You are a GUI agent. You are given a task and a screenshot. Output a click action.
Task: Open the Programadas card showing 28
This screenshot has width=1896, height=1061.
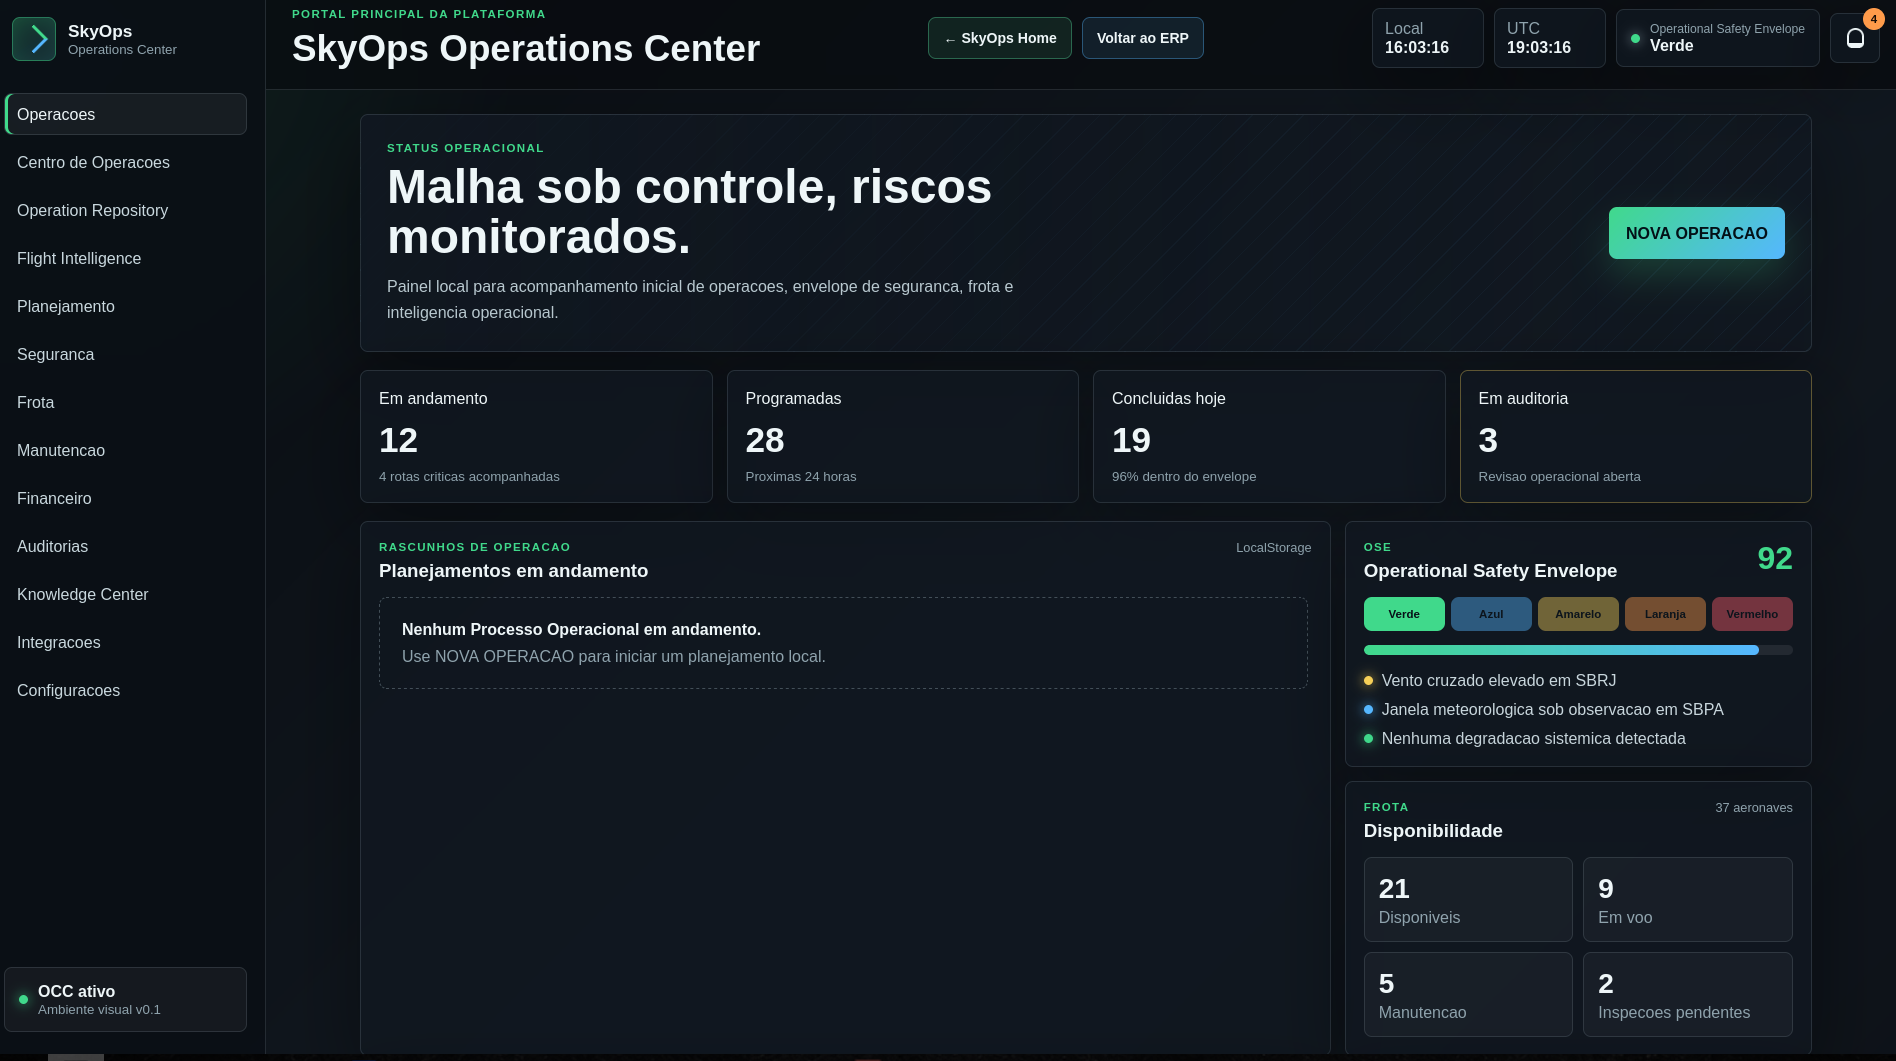pos(903,436)
